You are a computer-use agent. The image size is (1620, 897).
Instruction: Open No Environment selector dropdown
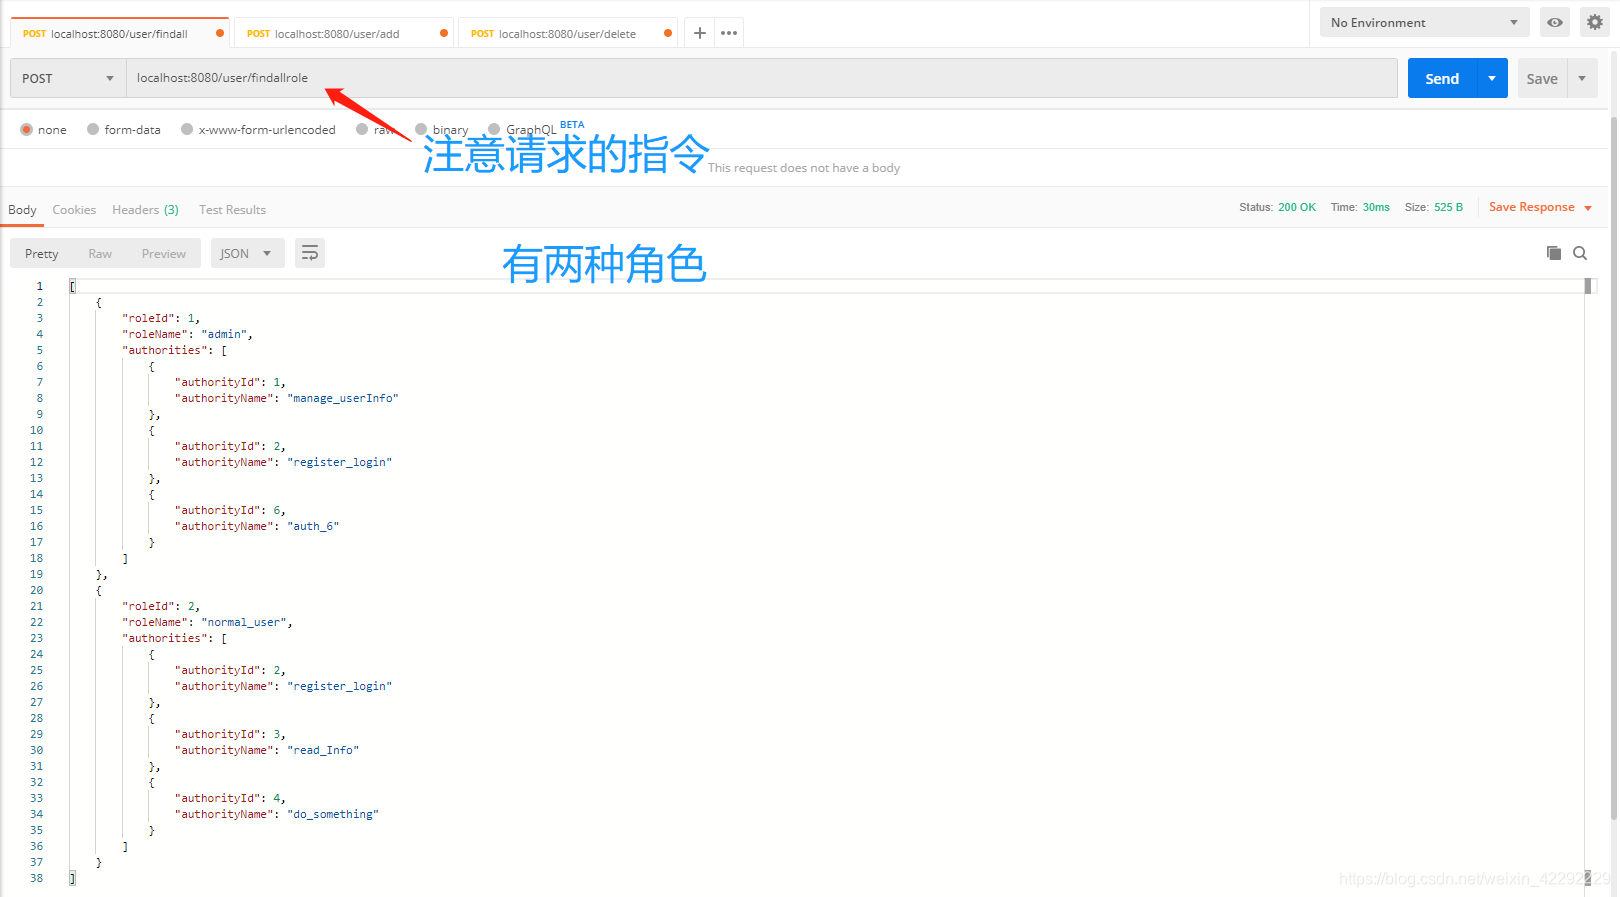point(1424,22)
